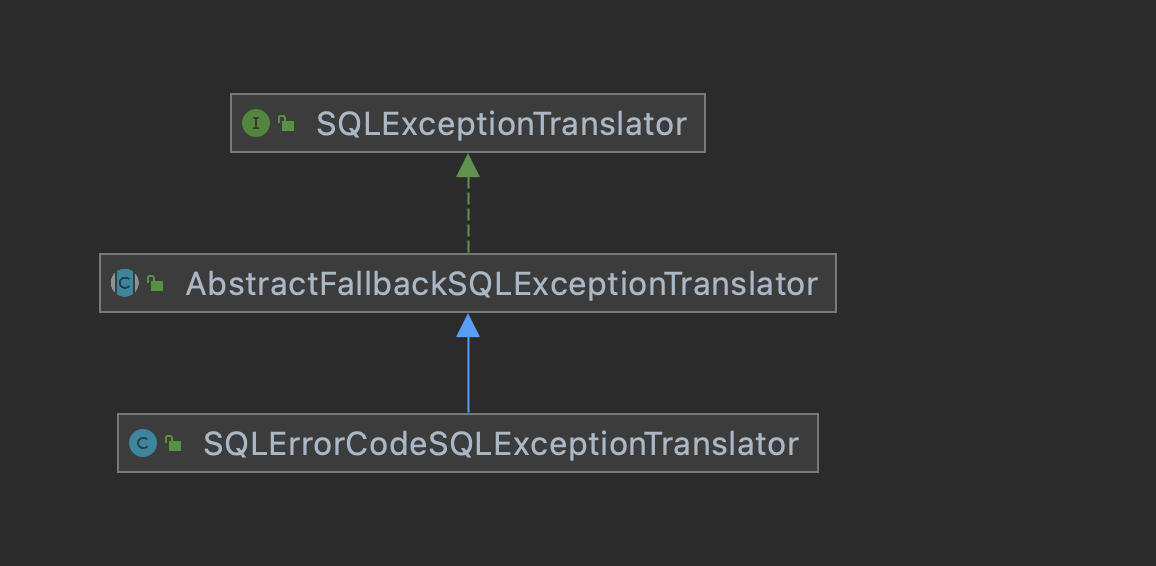The image size is (1156, 566).
Task: Select the AbstractFallbackSQLExceptionTranslator node label
Action: [x=501, y=284]
